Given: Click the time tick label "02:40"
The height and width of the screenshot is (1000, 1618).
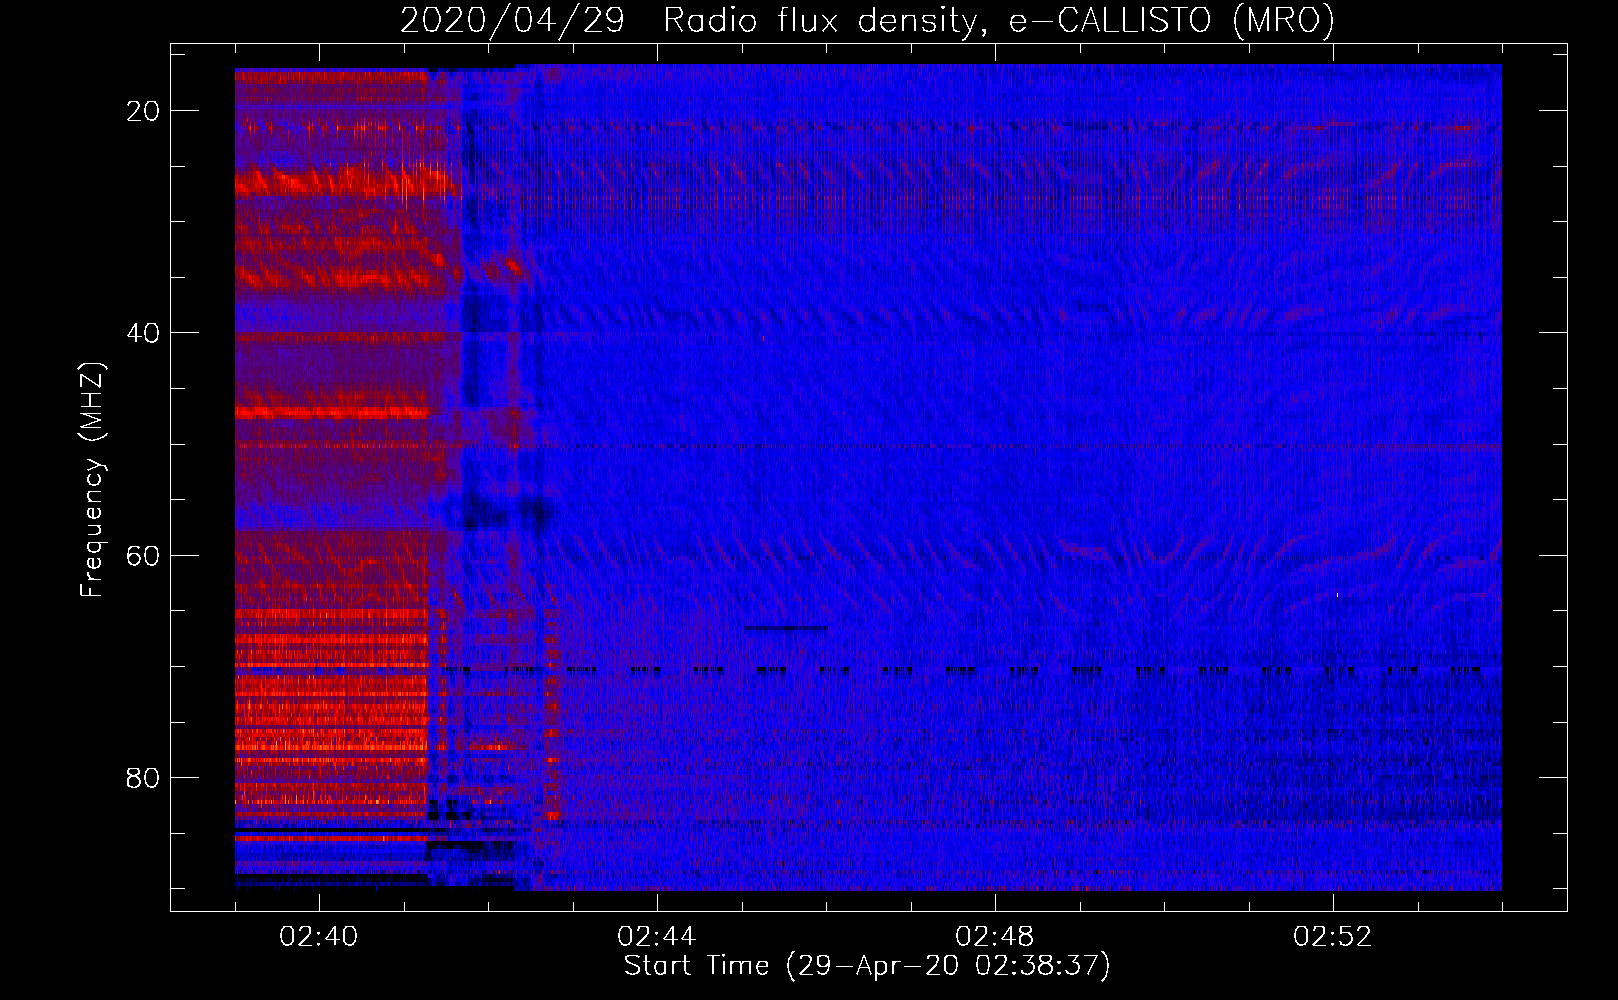Looking at the screenshot, I should pos(319,936).
